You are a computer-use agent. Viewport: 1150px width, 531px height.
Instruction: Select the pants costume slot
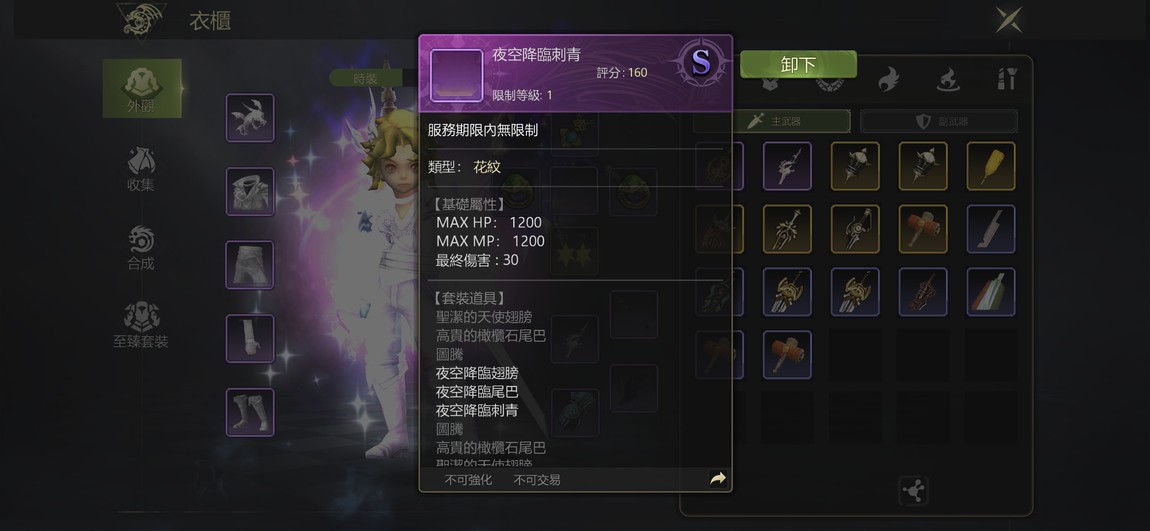point(250,265)
